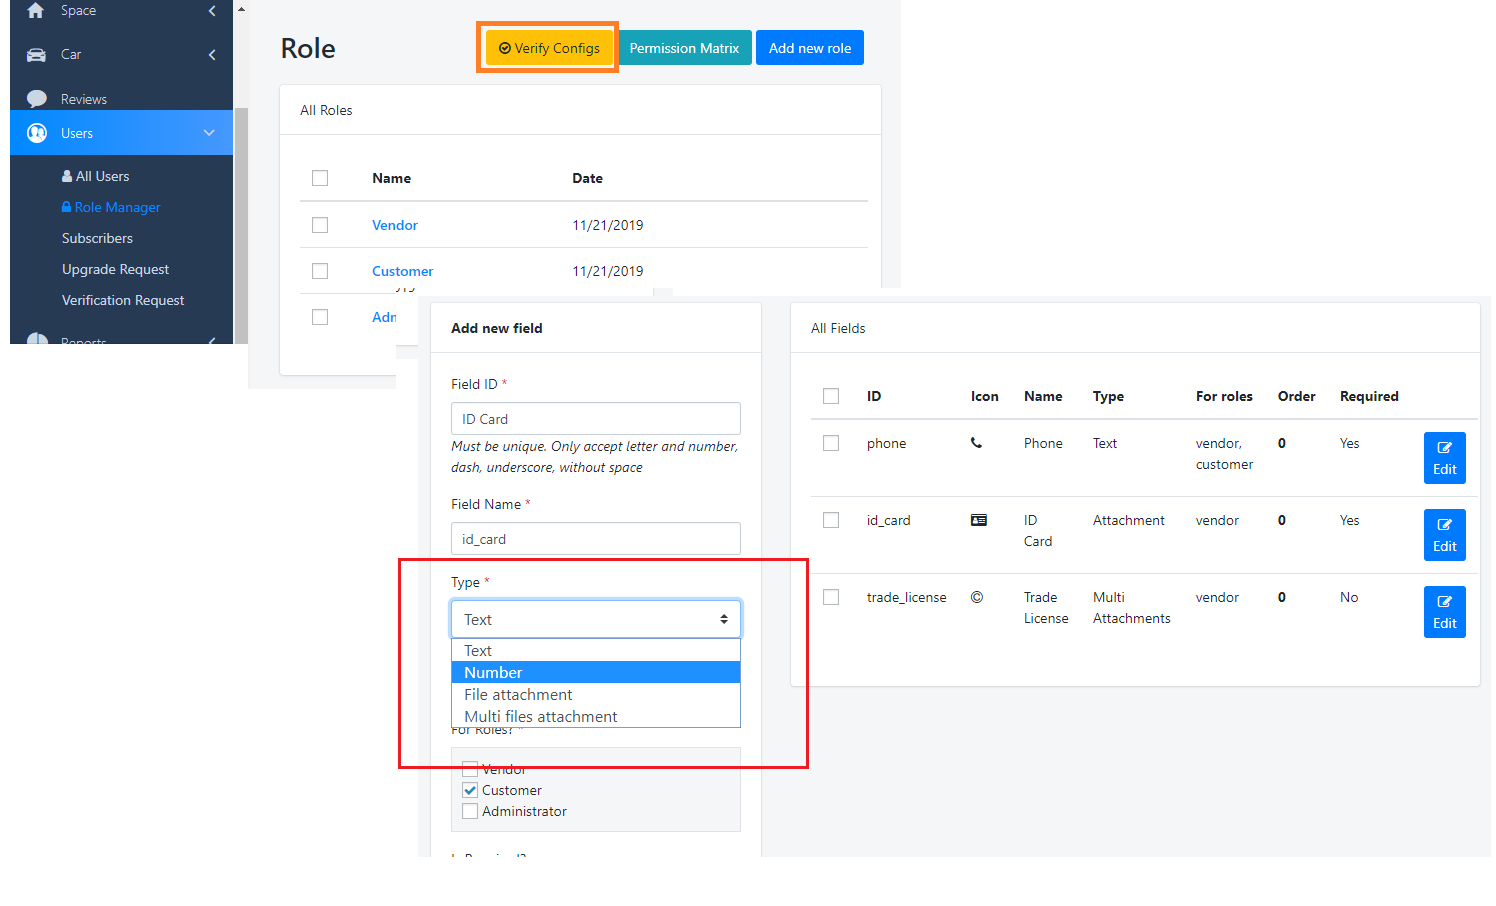Click into the Field ID input
This screenshot has width=1496, height=906.
[595, 419]
